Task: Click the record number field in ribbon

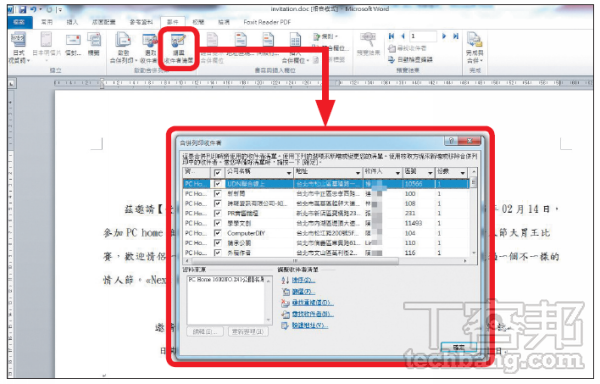Action: pos(423,36)
